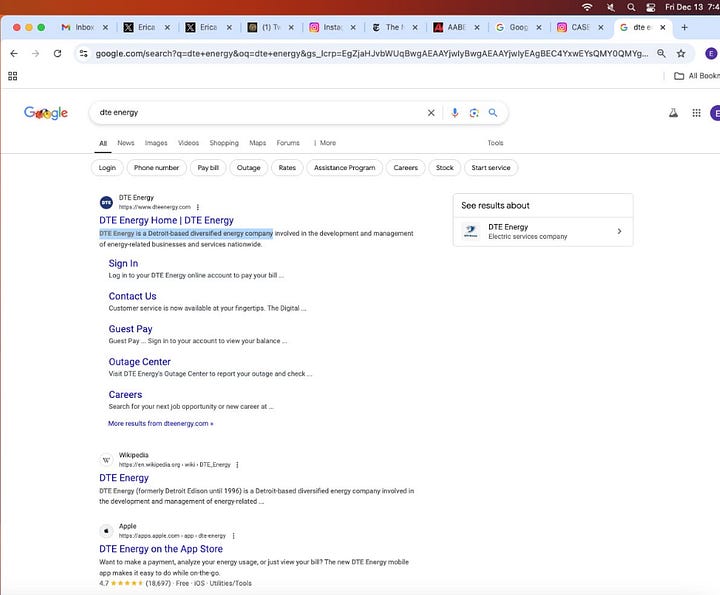Open Search Labs flask icon
720x595 pixels.
673,113
